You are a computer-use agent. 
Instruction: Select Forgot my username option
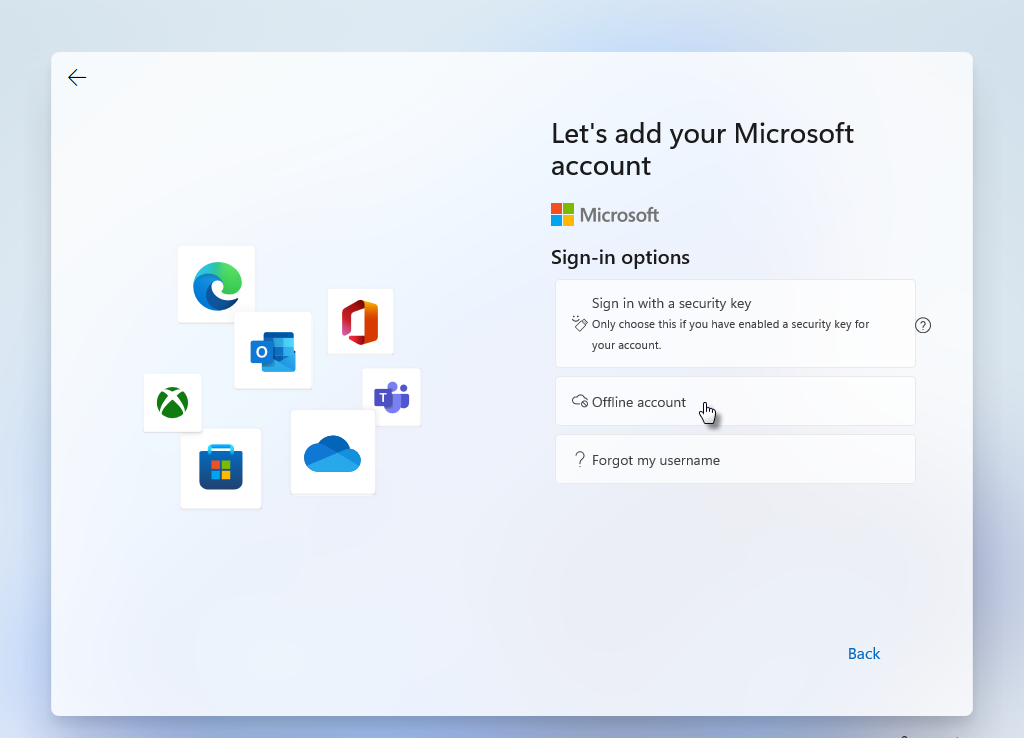pos(735,459)
